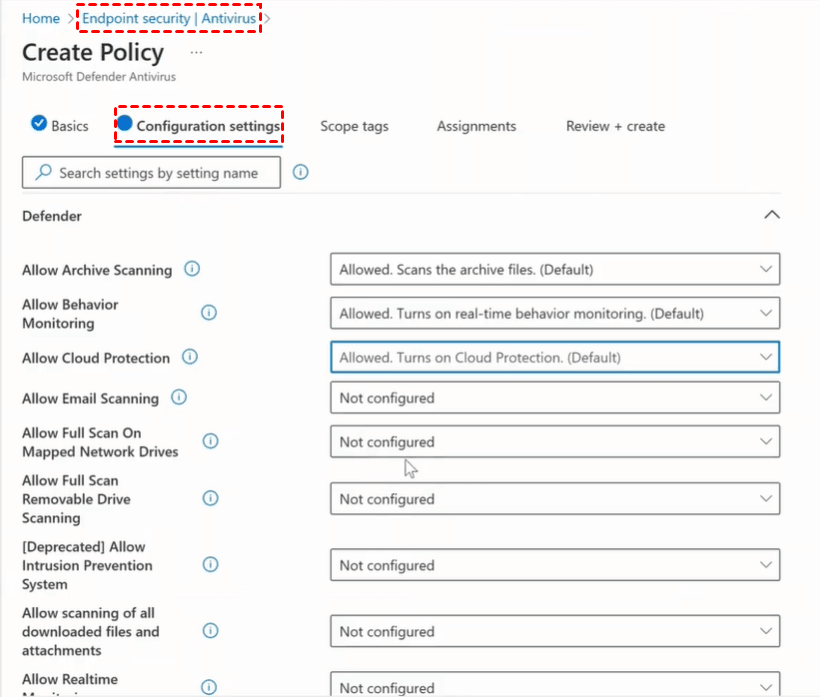Click the search settings by name field
Viewport: 820px width, 697px height.
152,172
